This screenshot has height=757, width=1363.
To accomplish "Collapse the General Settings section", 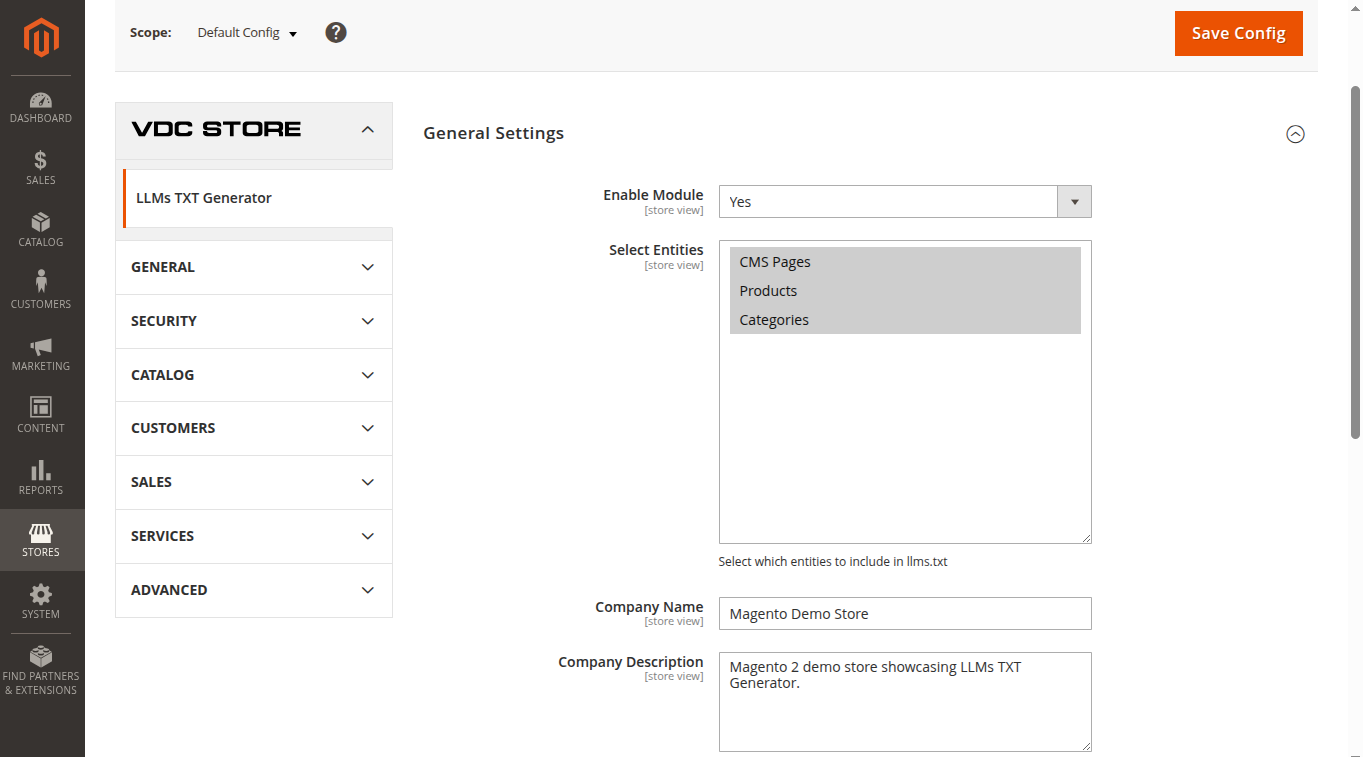I will point(1295,134).
